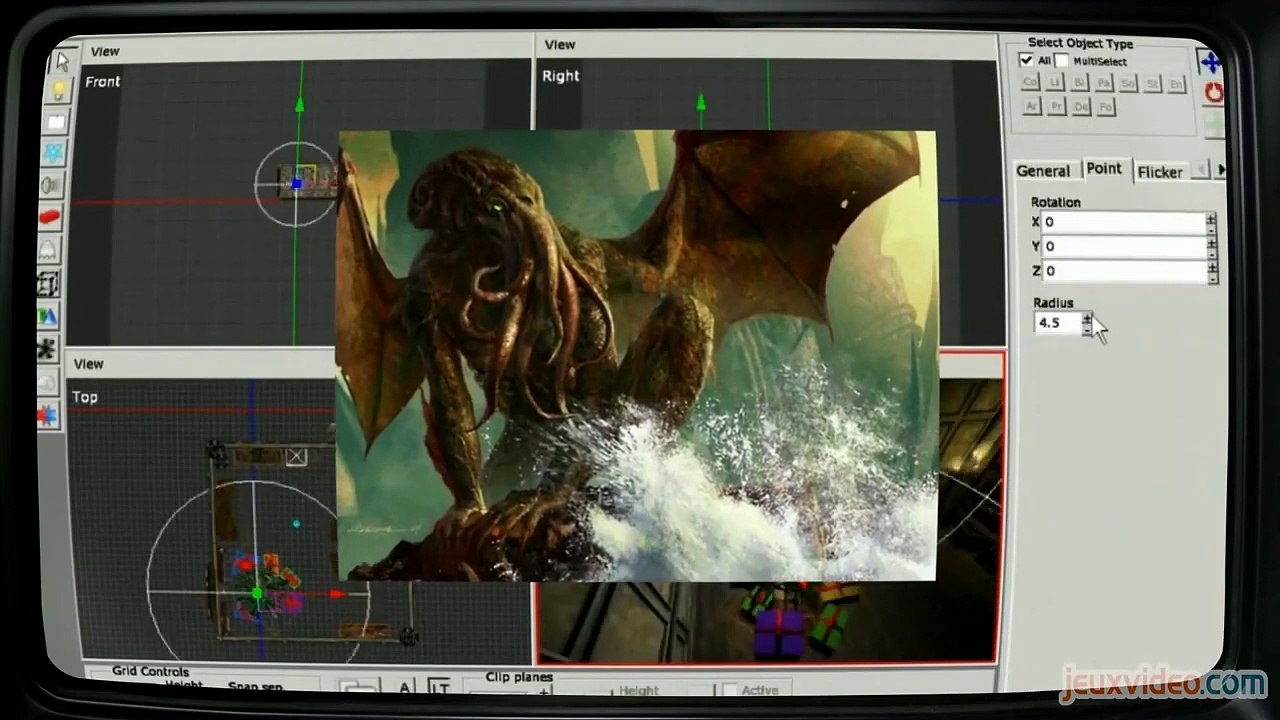The width and height of the screenshot is (1280, 720).
Task: Filter by the Li object type
Action: [1055, 83]
